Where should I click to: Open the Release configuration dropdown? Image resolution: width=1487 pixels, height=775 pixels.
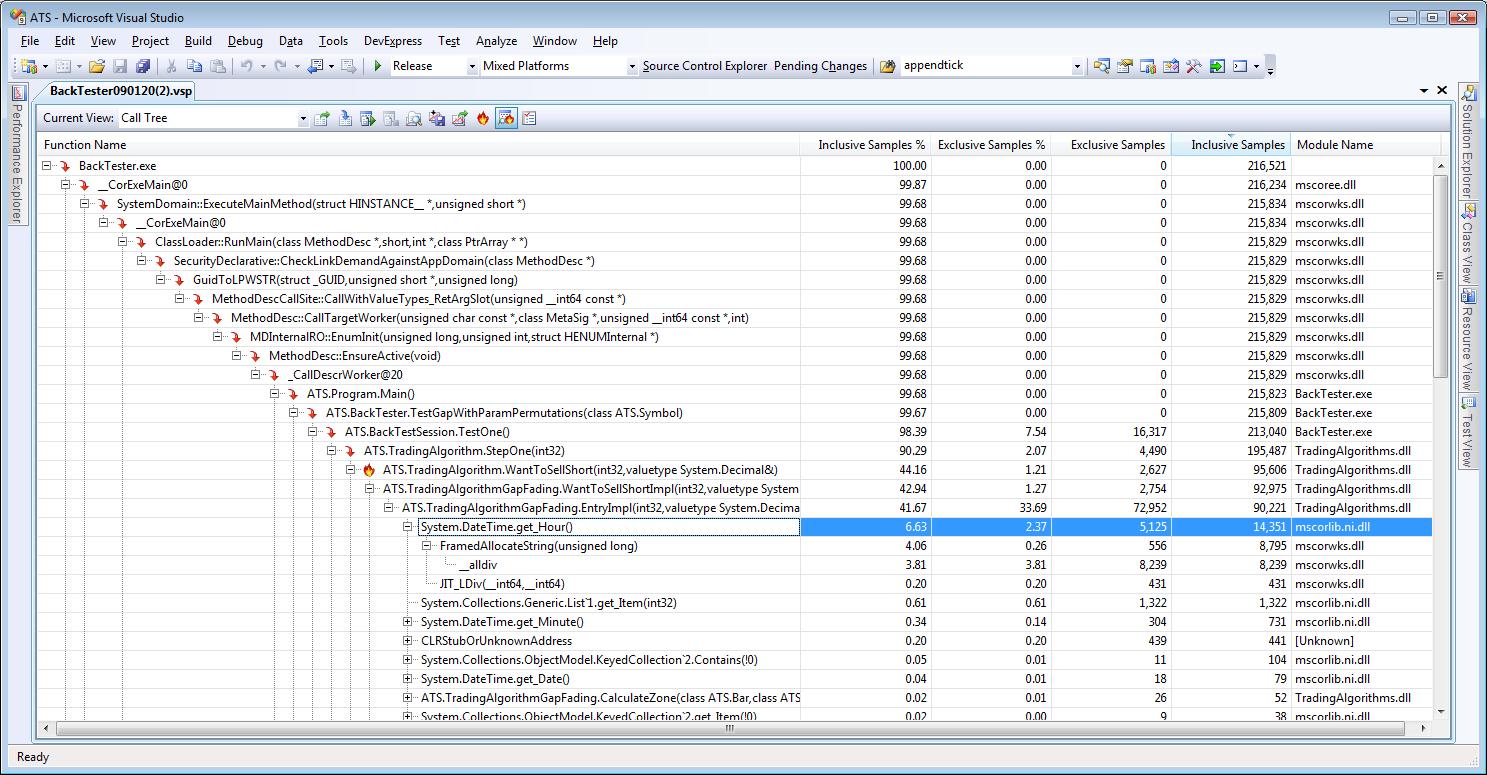472,67
